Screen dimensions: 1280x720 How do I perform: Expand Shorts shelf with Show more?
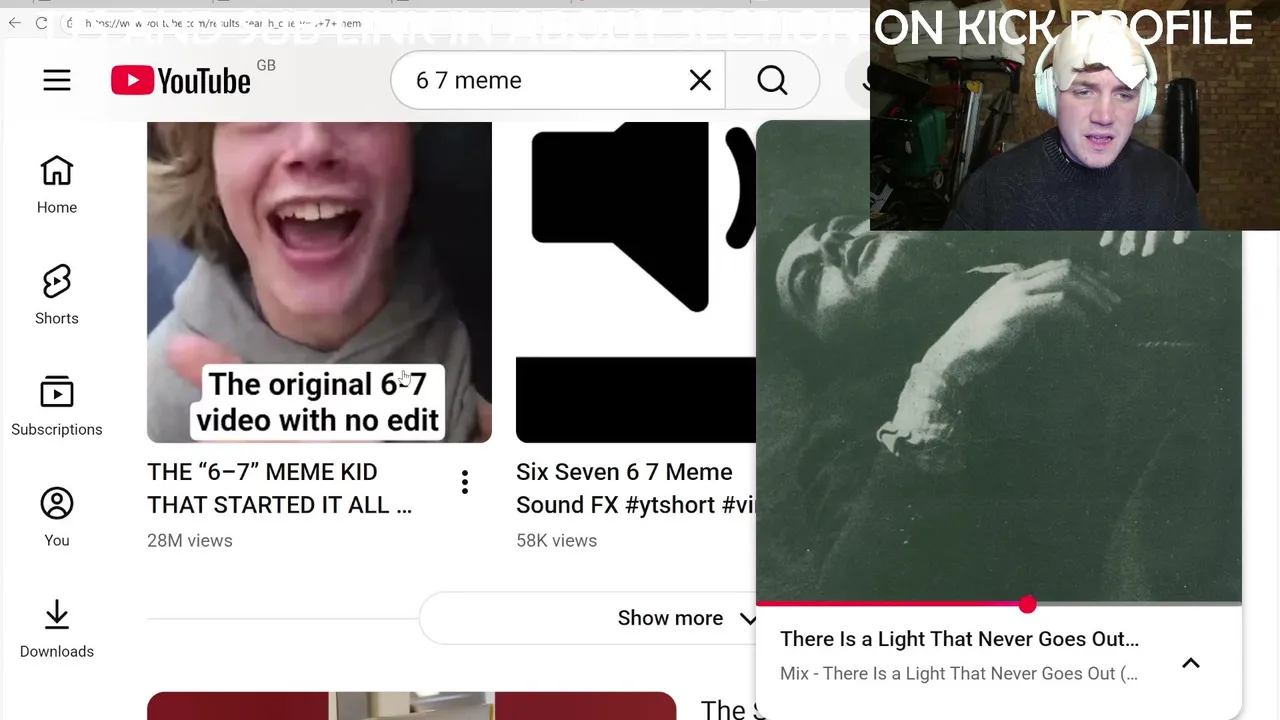[588, 618]
